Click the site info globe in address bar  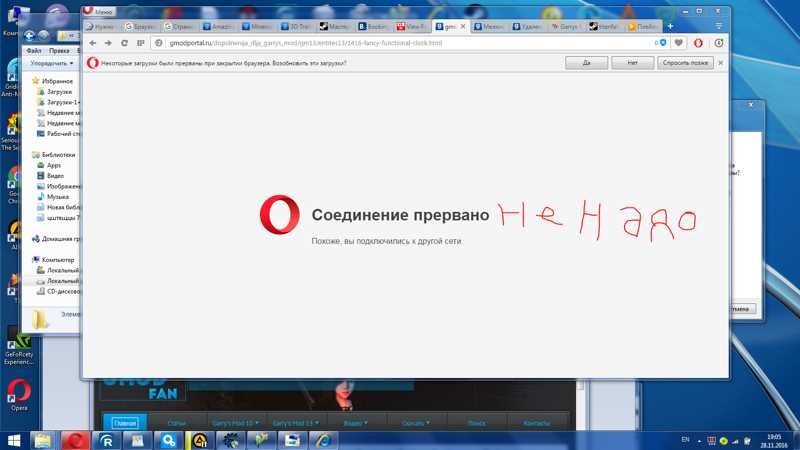(159, 43)
